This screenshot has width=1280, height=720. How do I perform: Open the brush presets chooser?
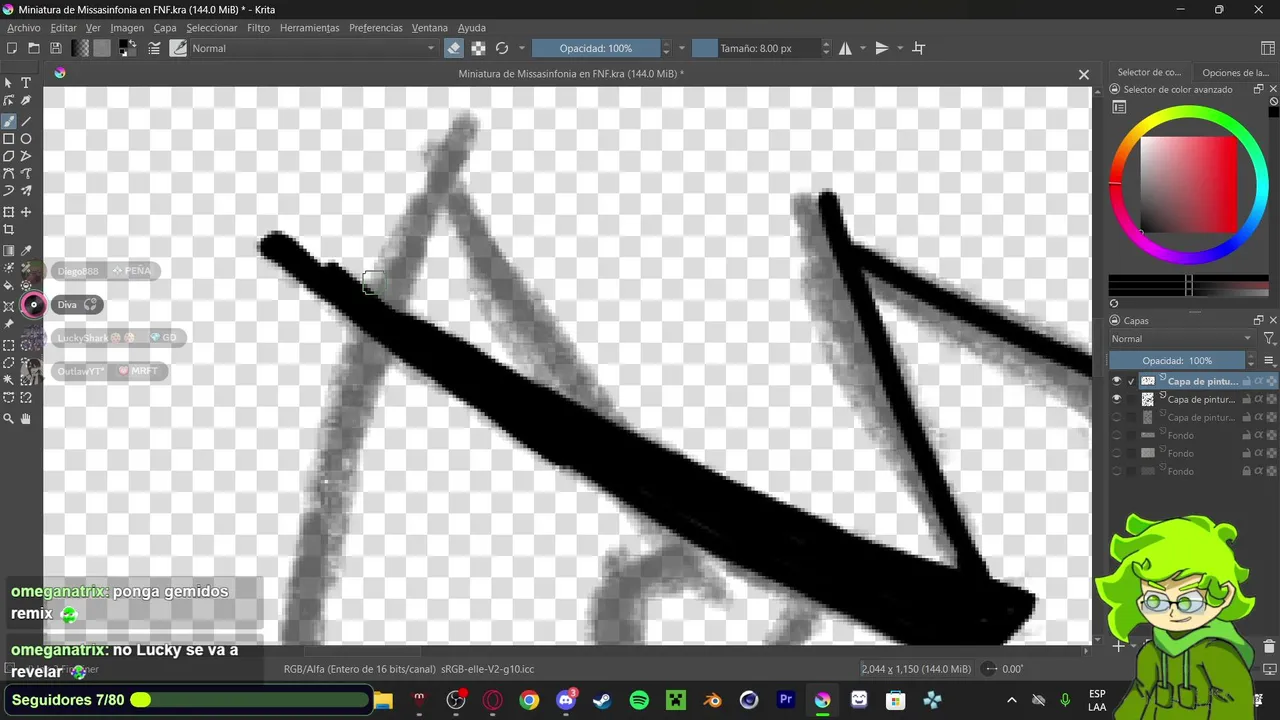pos(179,48)
